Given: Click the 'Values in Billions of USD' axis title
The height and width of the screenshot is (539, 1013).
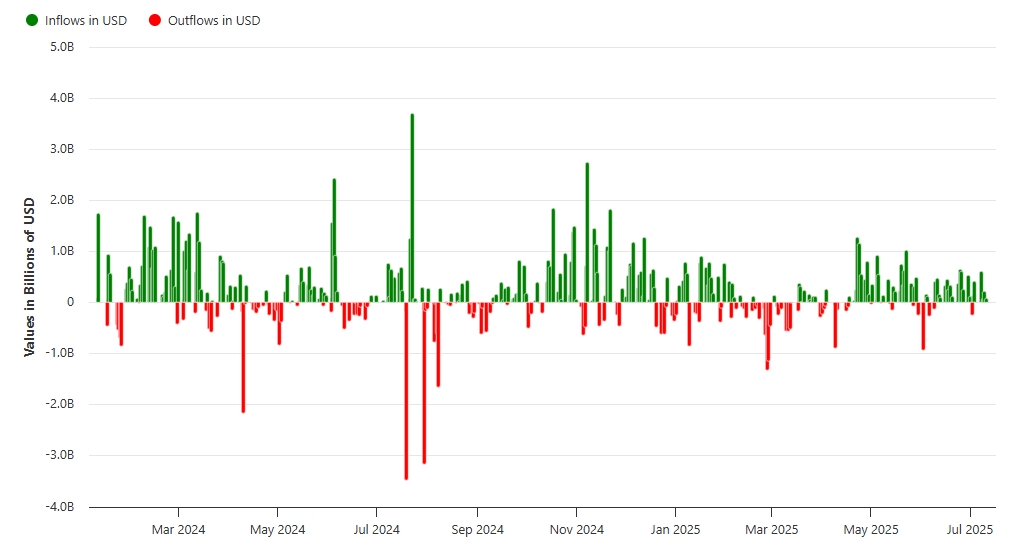Looking at the screenshot, I should [x=29, y=277].
